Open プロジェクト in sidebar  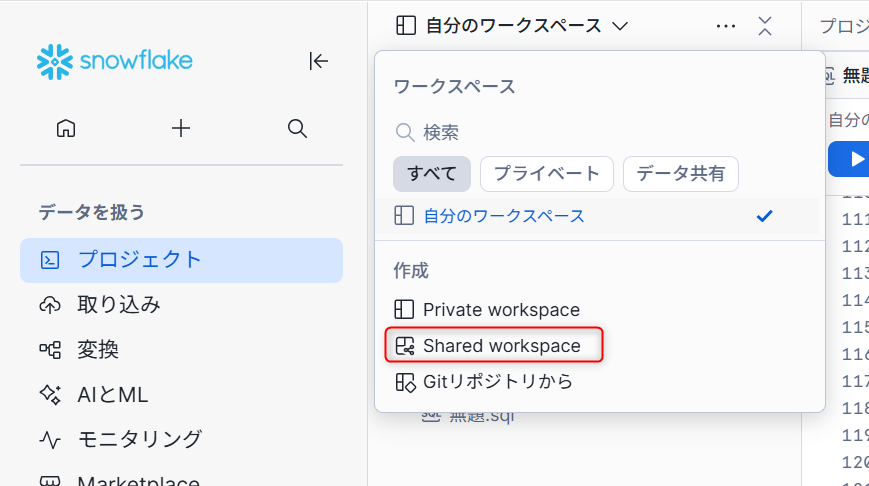pyautogui.click(x=140, y=260)
